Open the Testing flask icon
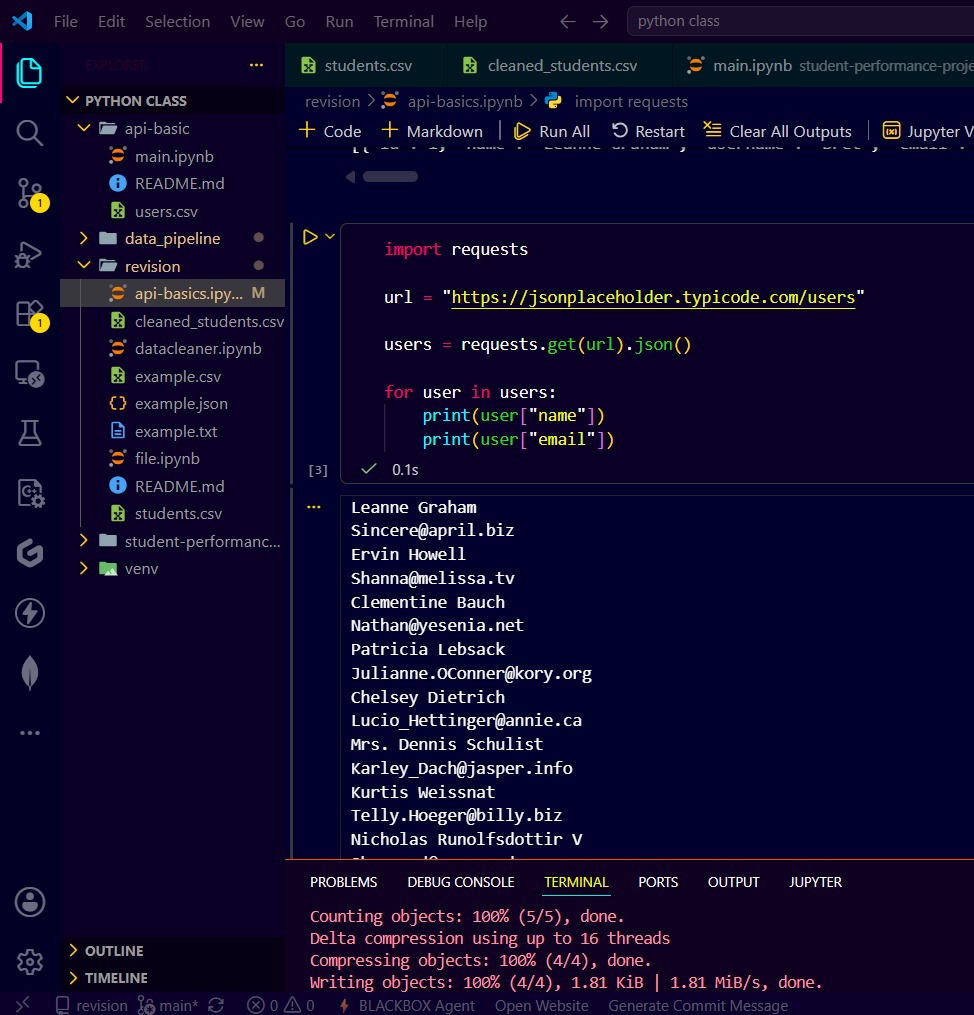 (x=29, y=432)
